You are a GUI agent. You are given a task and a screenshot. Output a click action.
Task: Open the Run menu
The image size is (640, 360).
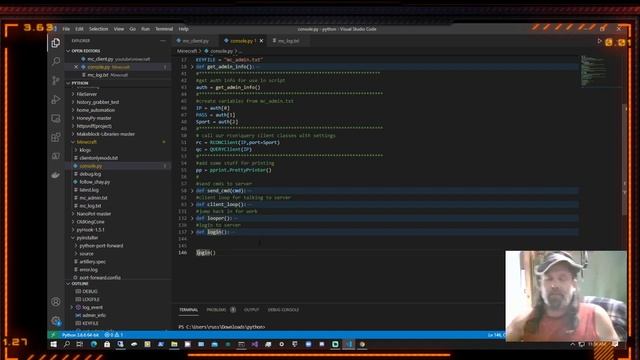pos(145,29)
